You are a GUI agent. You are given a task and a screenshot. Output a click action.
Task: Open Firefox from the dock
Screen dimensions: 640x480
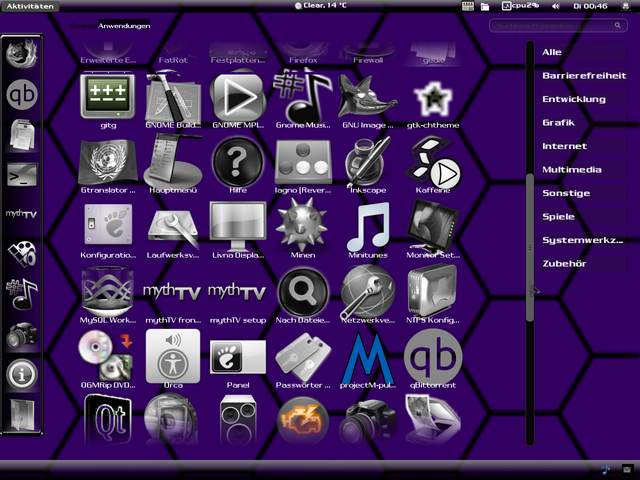[x=22, y=53]
